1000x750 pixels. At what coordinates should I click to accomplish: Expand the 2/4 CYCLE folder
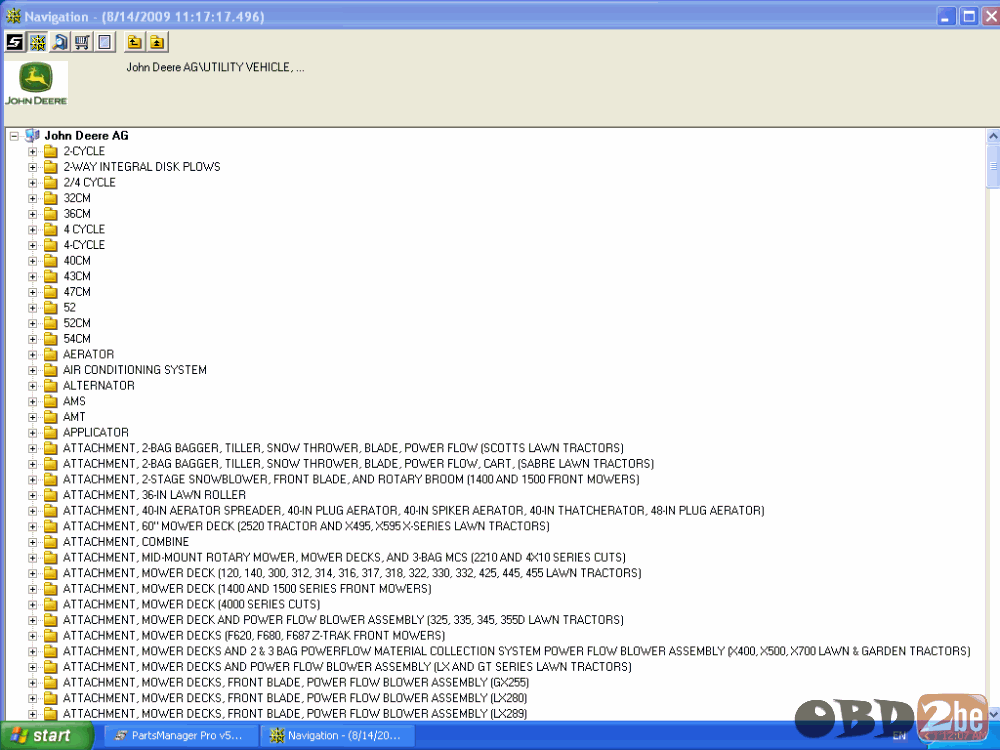tap(33, 183)
